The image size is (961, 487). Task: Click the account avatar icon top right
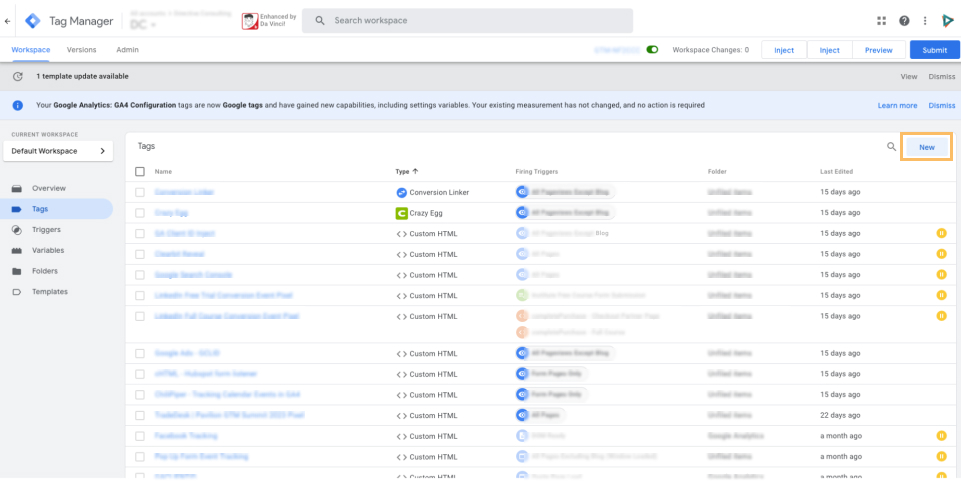948,21
